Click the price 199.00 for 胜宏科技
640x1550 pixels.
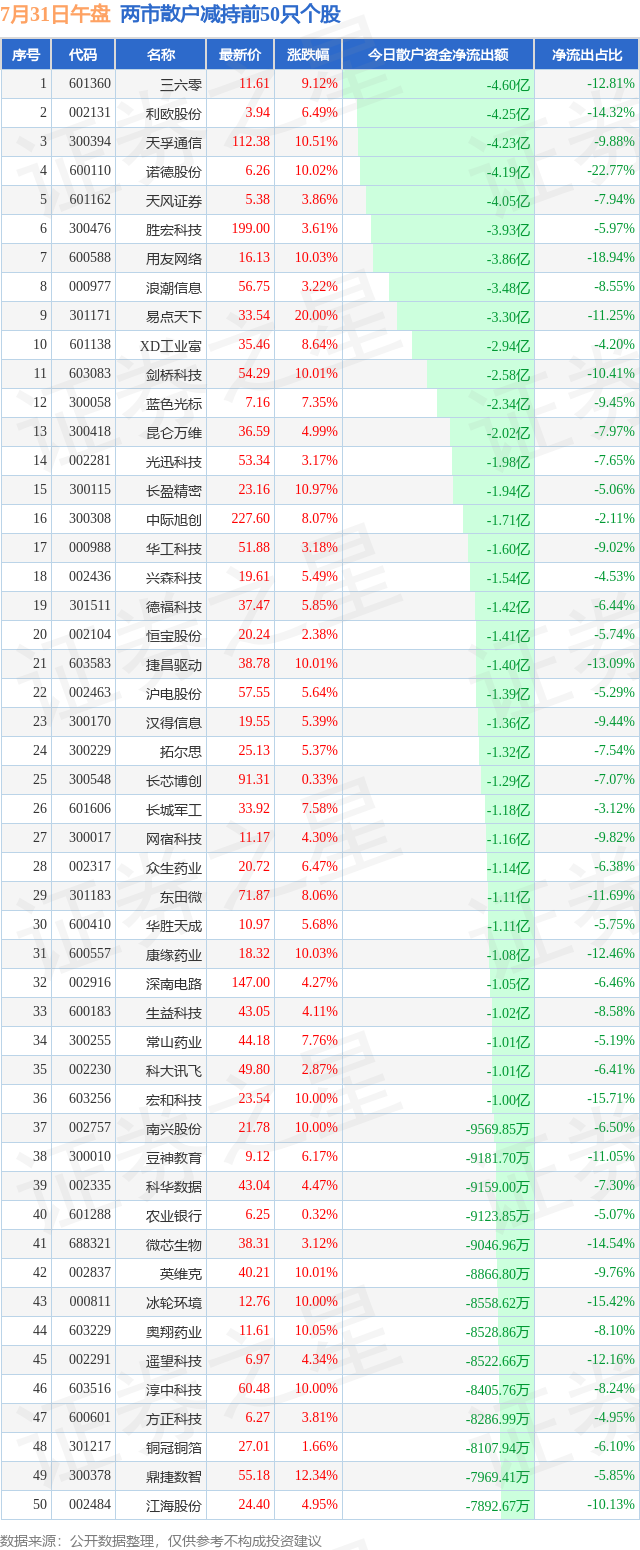click(x=249, y=229)
